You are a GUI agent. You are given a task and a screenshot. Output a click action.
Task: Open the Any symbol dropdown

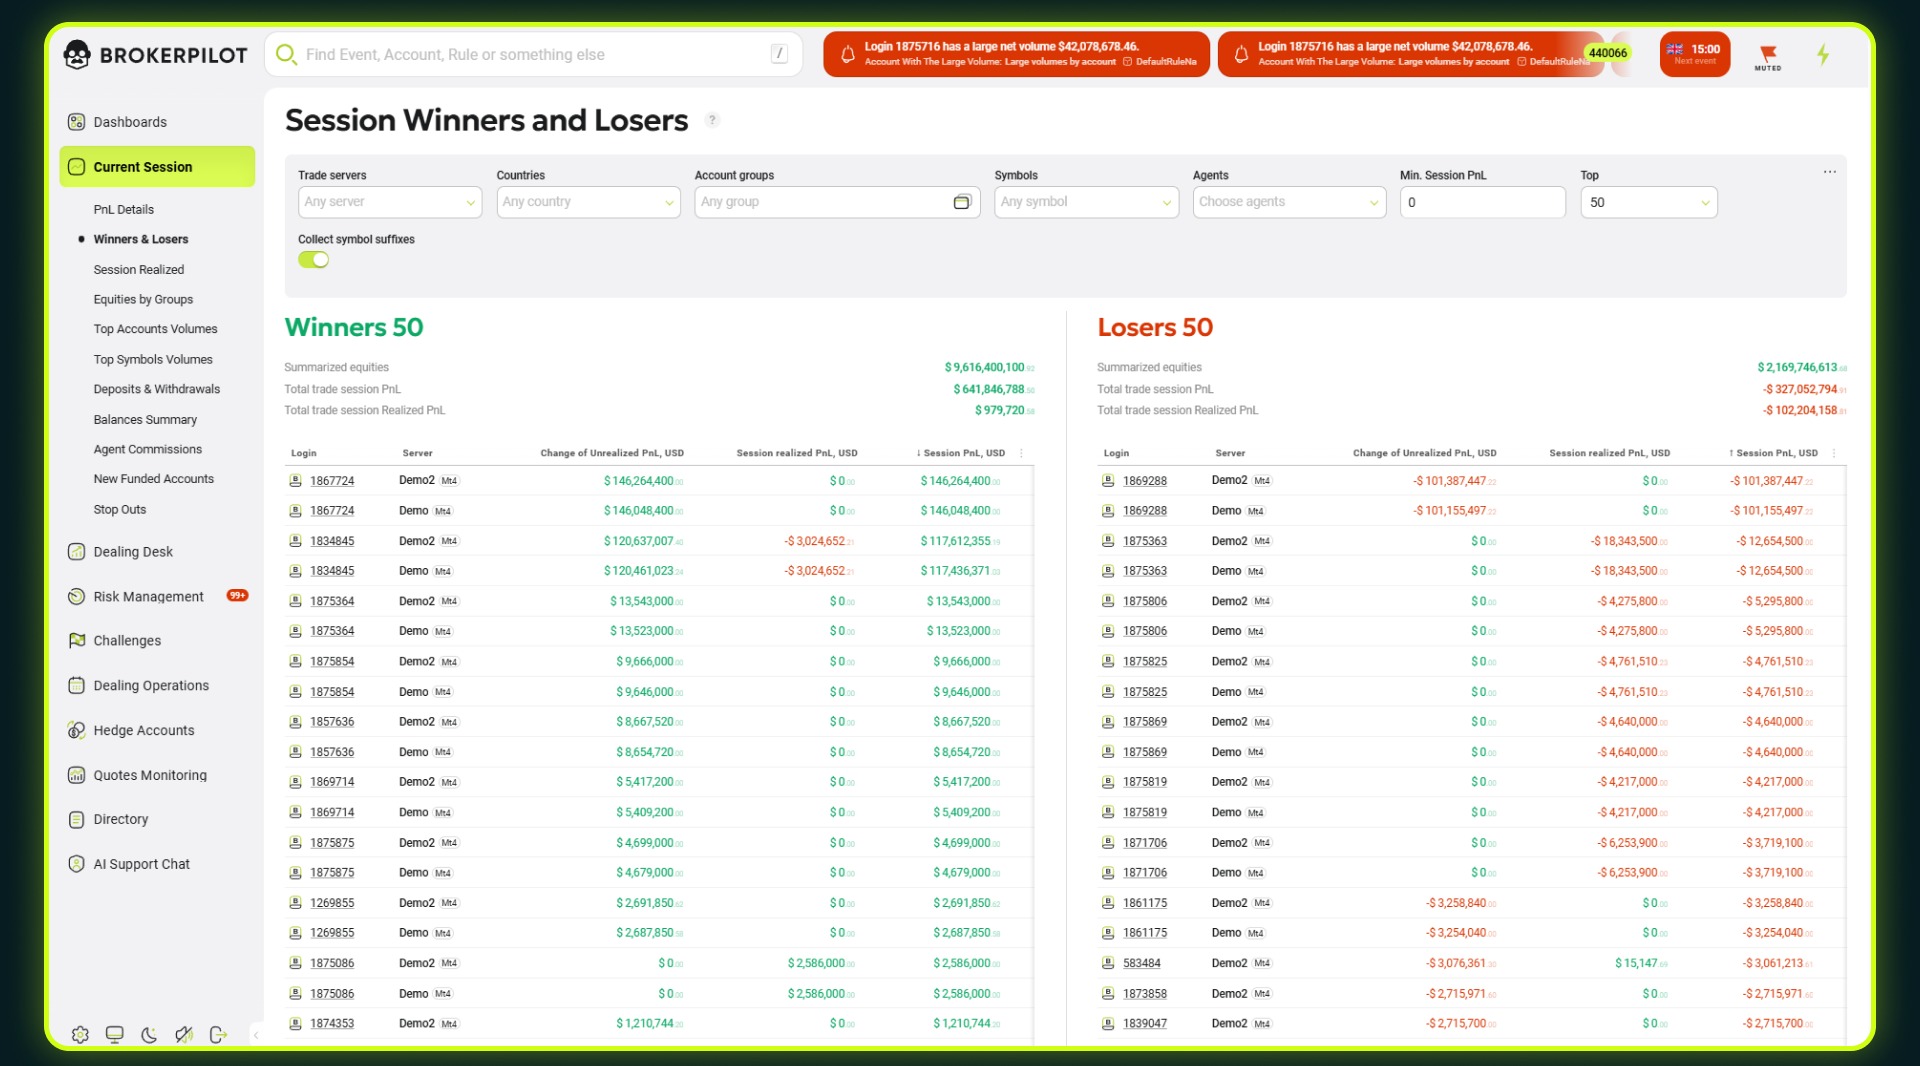[x=1086, y=202]
